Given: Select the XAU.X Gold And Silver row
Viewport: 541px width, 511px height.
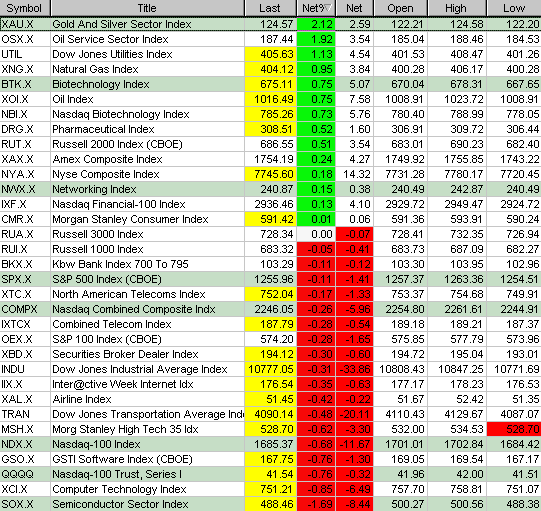Looking at the screenshot, I should [x=270, y=24].
